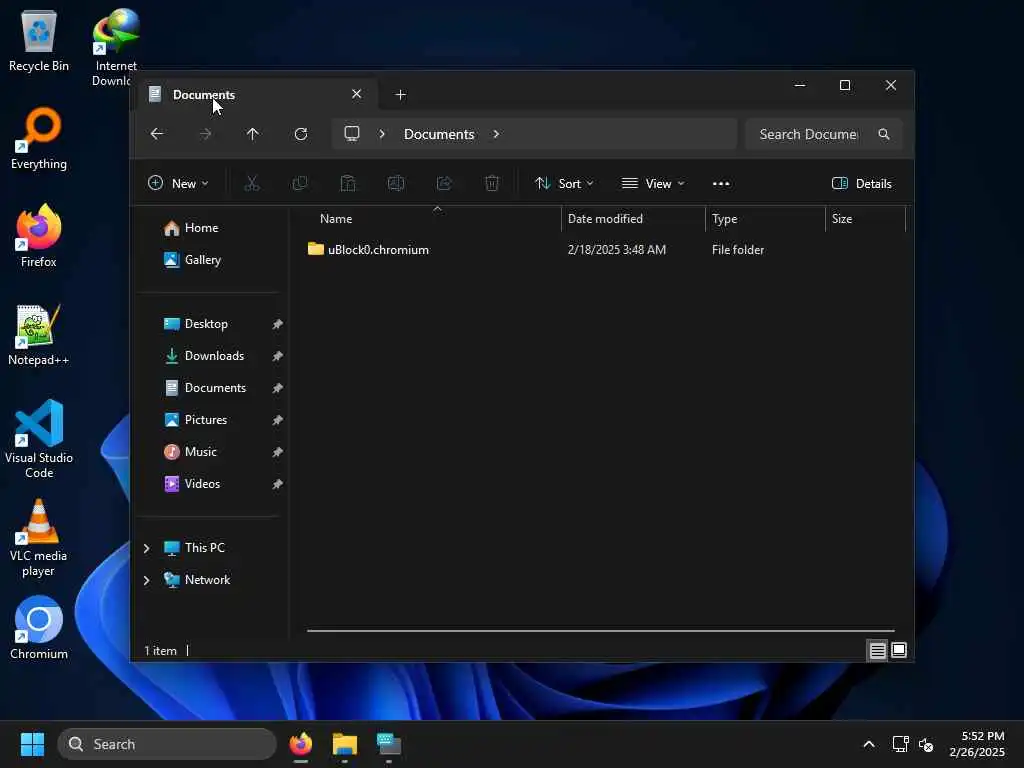Open Music in navigation pane
This screenshot has width=1024, height=768.
(x=200, y=452)
